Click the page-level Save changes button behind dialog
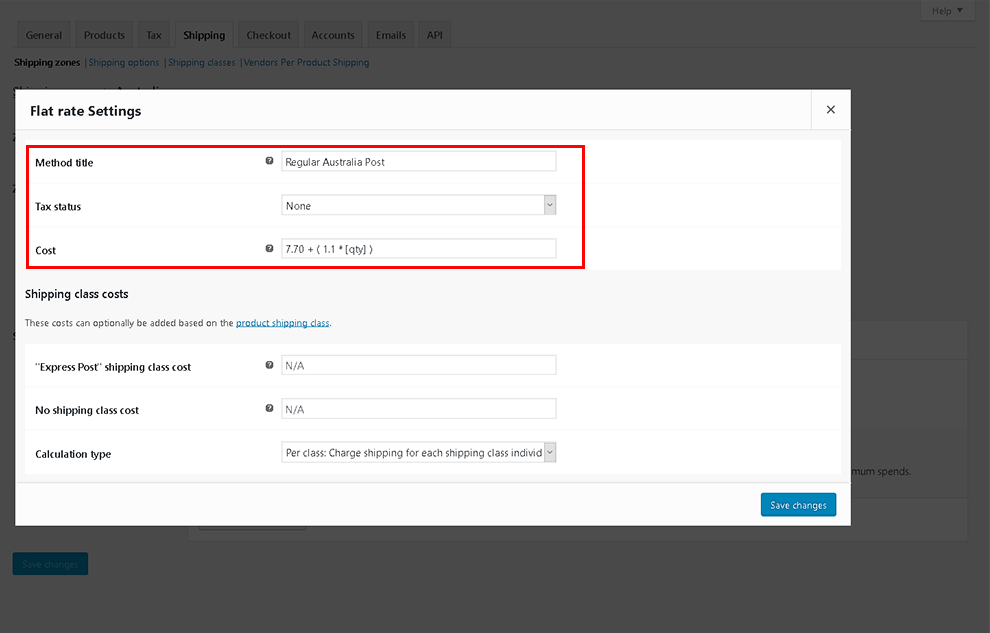 [x=51, y=564]
